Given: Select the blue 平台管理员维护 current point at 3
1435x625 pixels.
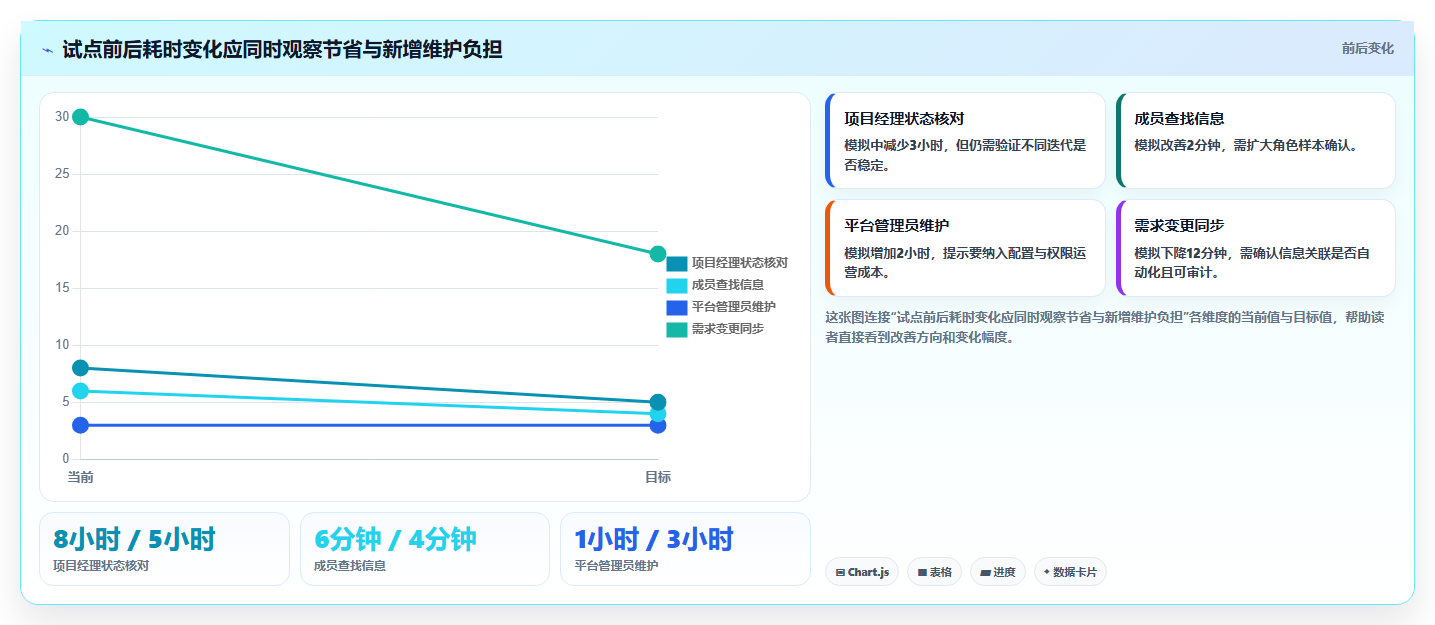Looking at the screenshot, I should [x=81, y=425].
